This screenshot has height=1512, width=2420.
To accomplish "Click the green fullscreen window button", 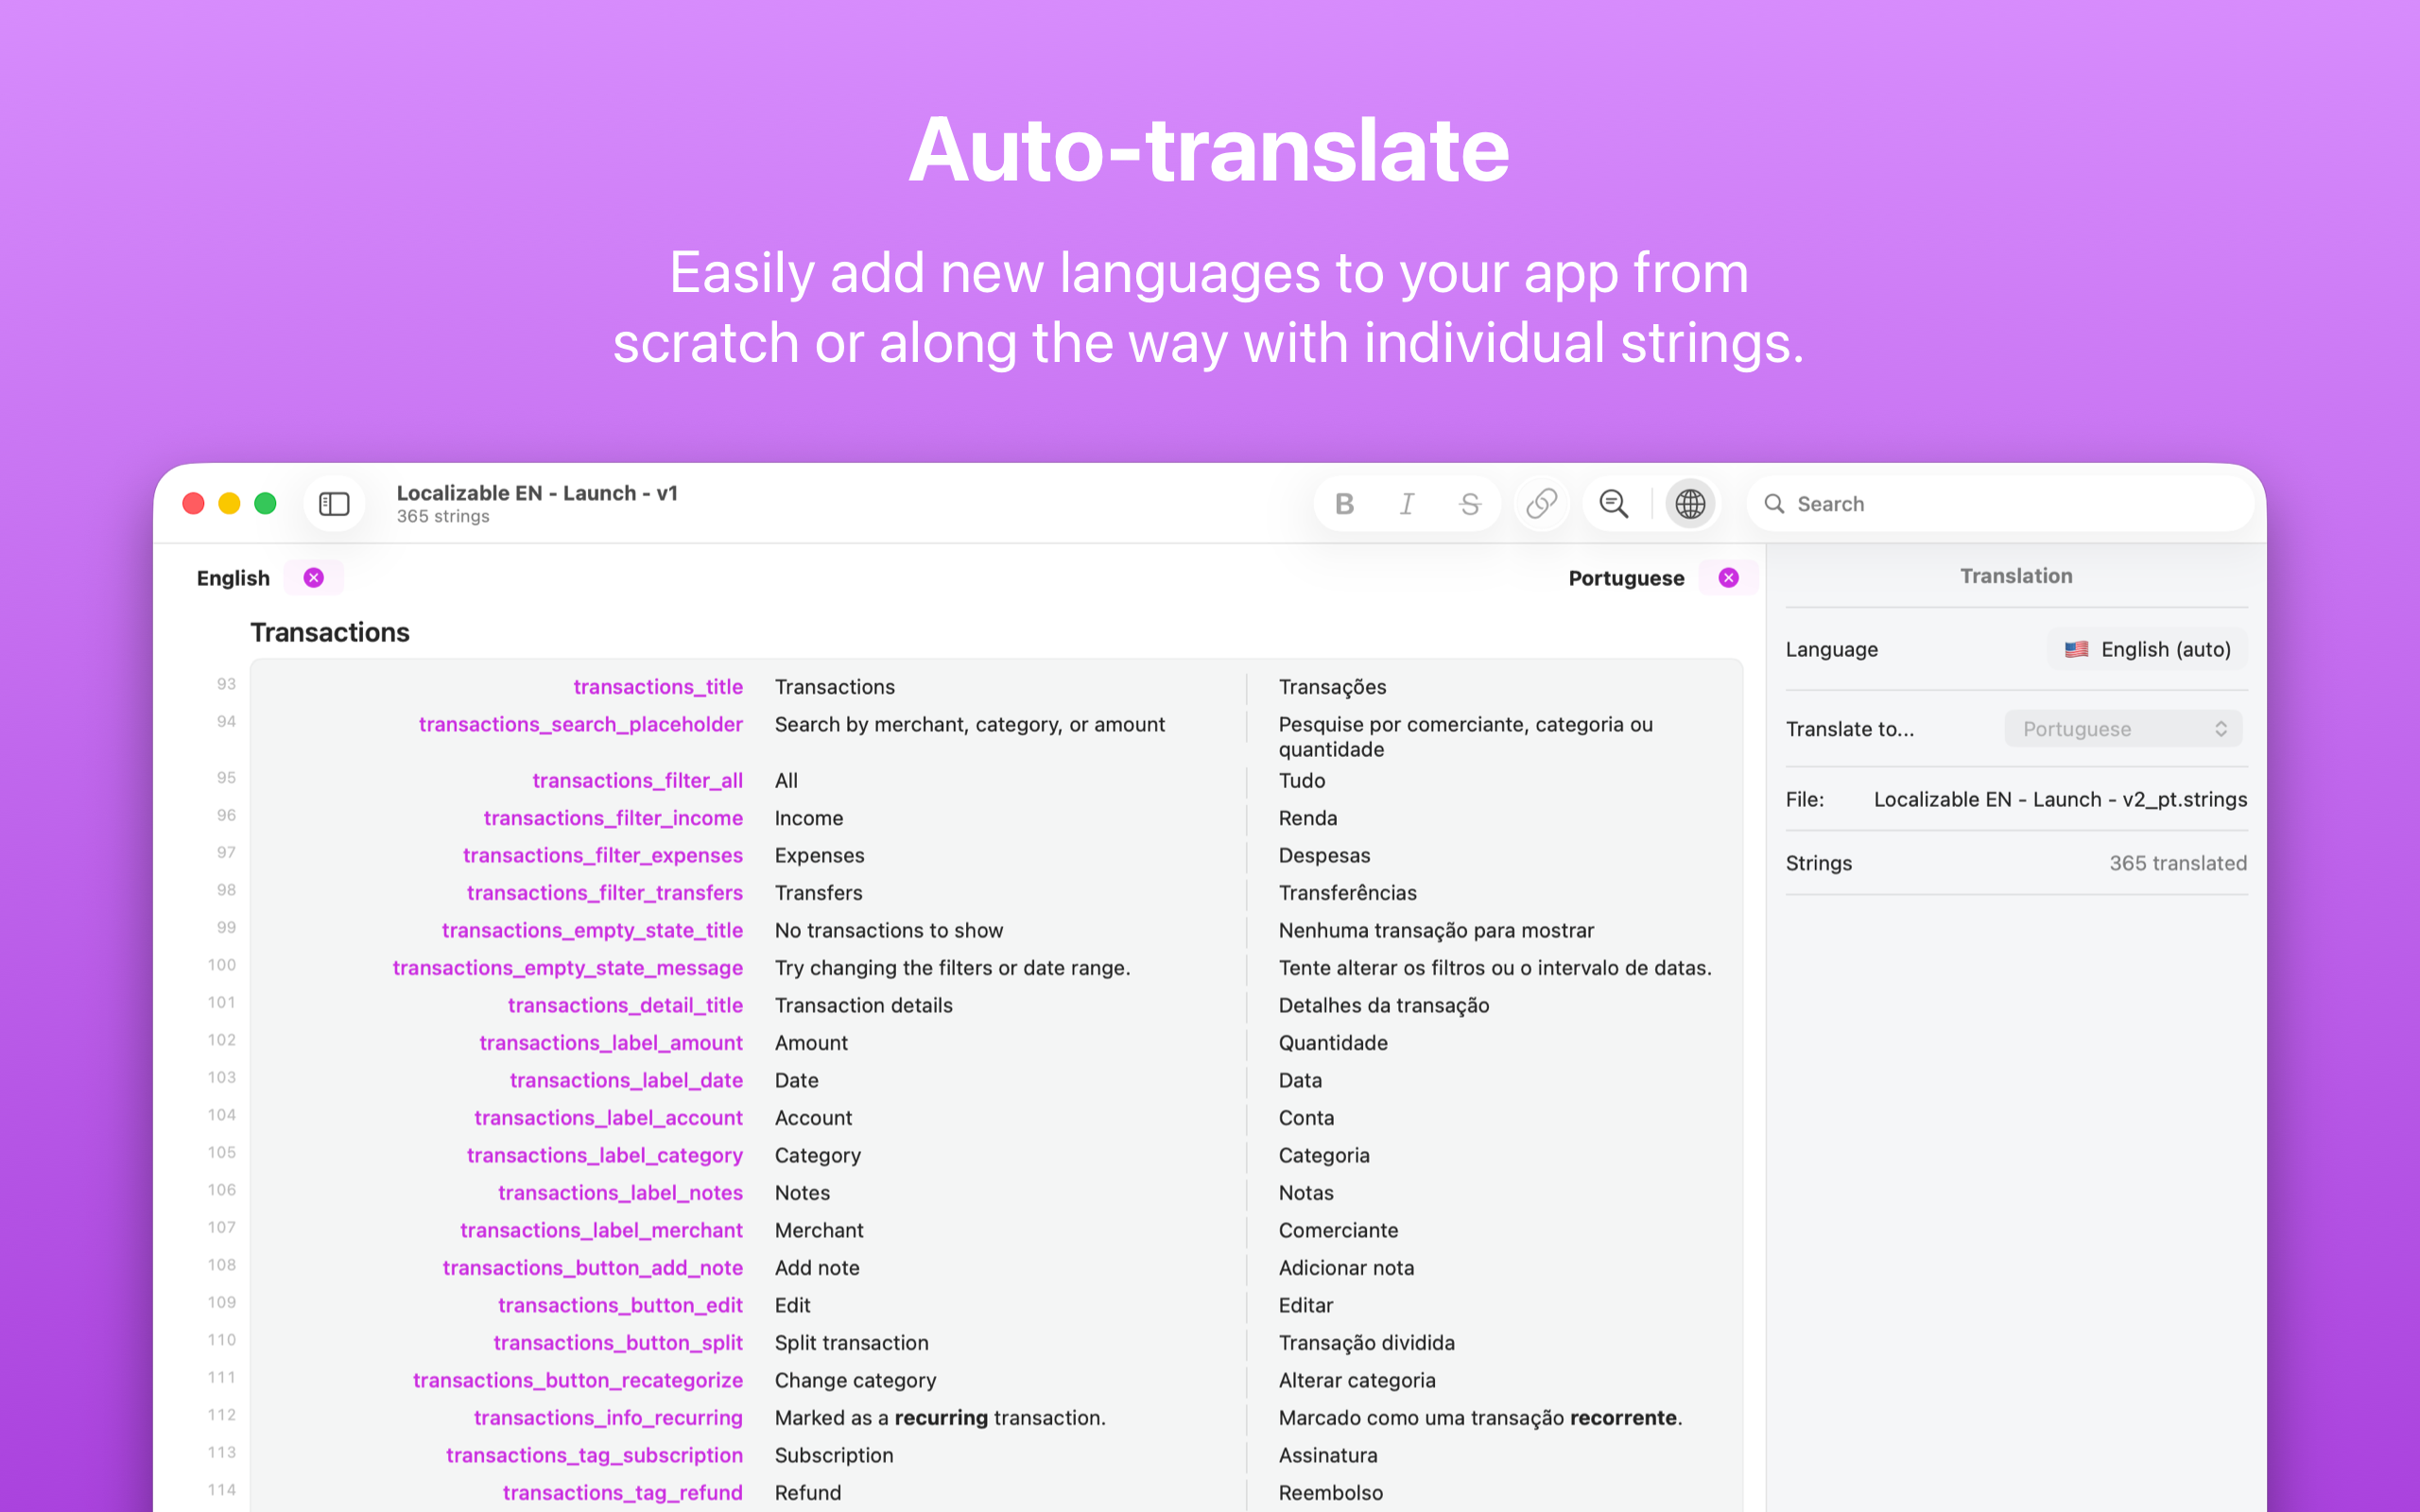I will click(x=265, y=504).
